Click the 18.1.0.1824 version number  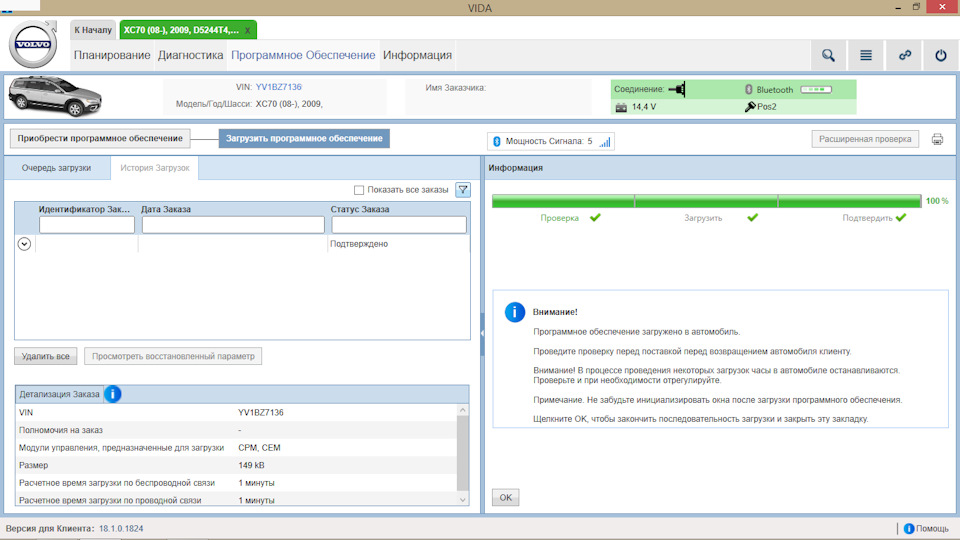(121, 528)
